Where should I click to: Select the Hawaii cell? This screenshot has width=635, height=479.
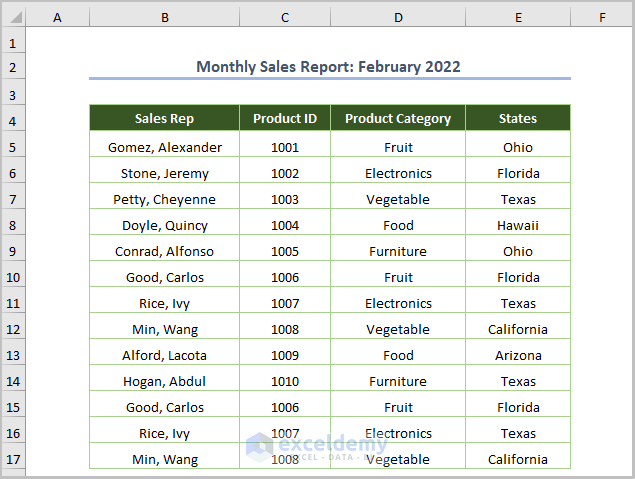[x=518, y=225]
